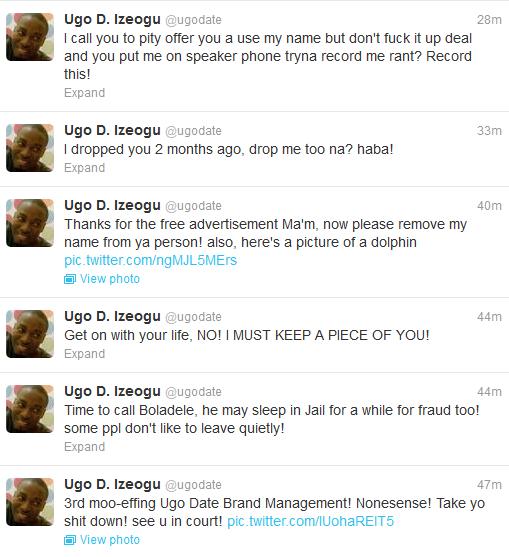This screenshot has height=557, width=509.
Task: Click photo icon beside dolphin tweet's View photo
Action: click(x=70, y=279)
